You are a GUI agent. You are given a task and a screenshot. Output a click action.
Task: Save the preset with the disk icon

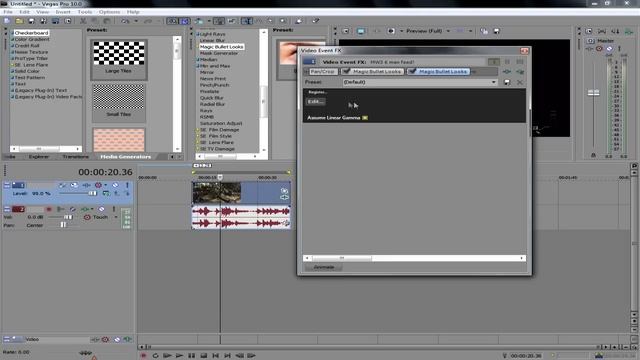(x=507, y=82)
